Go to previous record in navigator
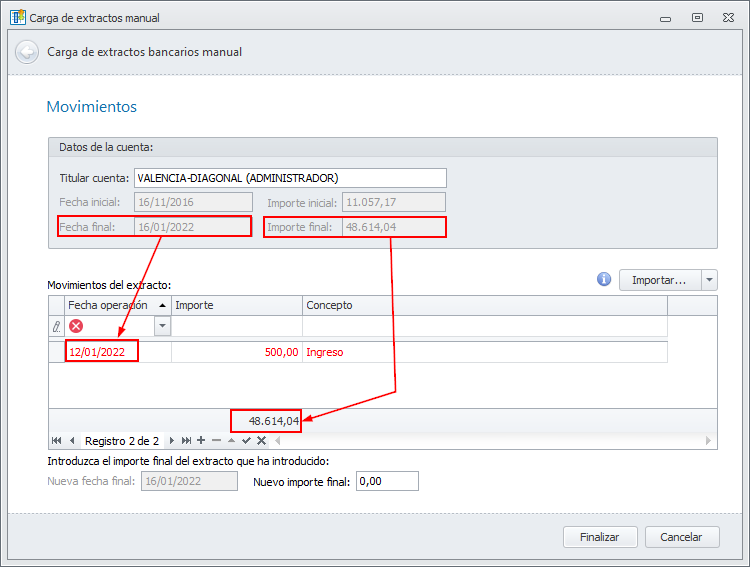 click(x=72, y=440)
